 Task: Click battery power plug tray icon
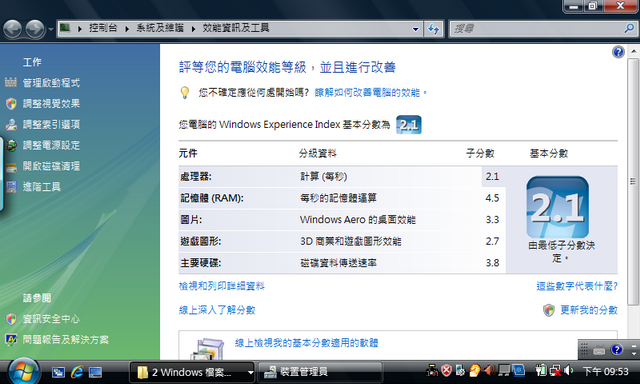point(541,371)
